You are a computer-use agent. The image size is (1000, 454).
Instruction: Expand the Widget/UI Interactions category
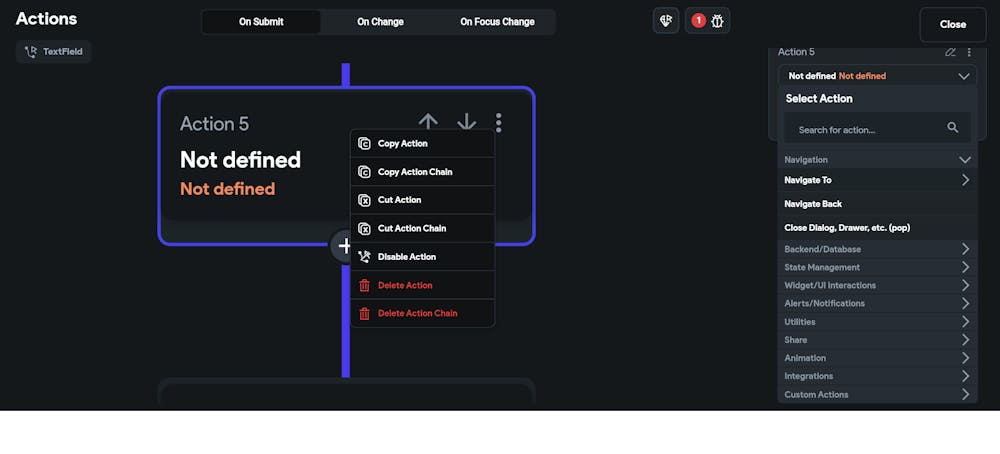pyautogui.click(x=878, y=285)
